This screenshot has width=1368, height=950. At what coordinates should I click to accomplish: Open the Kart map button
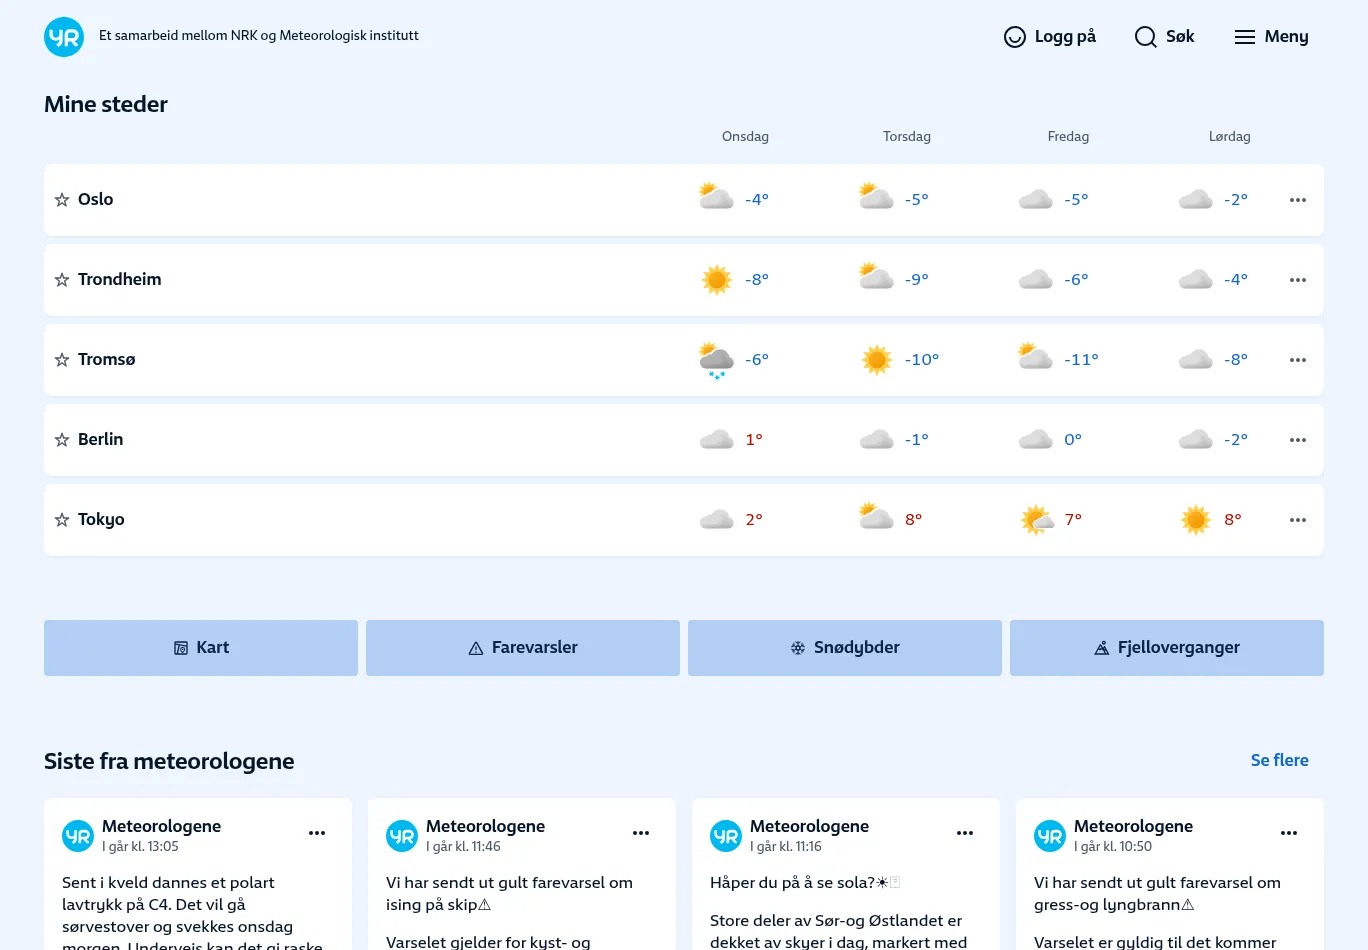pos(201,648)
